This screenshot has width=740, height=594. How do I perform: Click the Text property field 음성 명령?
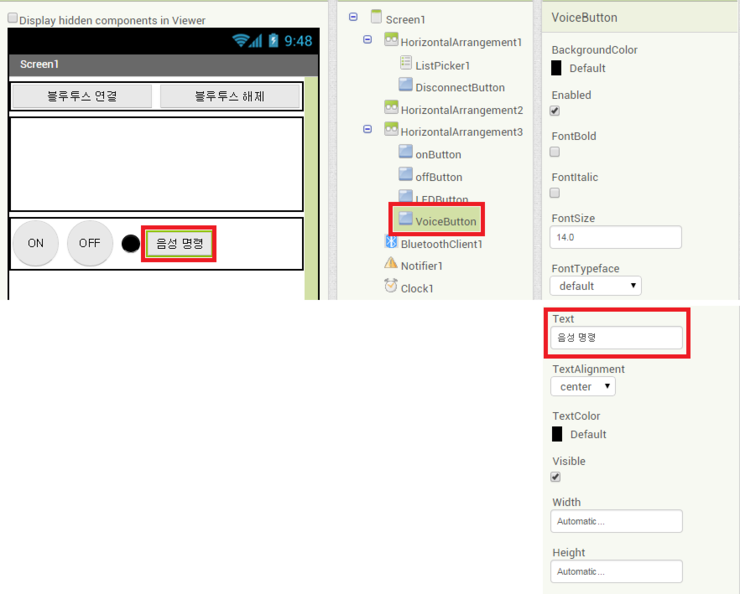[x=616, y=337]
